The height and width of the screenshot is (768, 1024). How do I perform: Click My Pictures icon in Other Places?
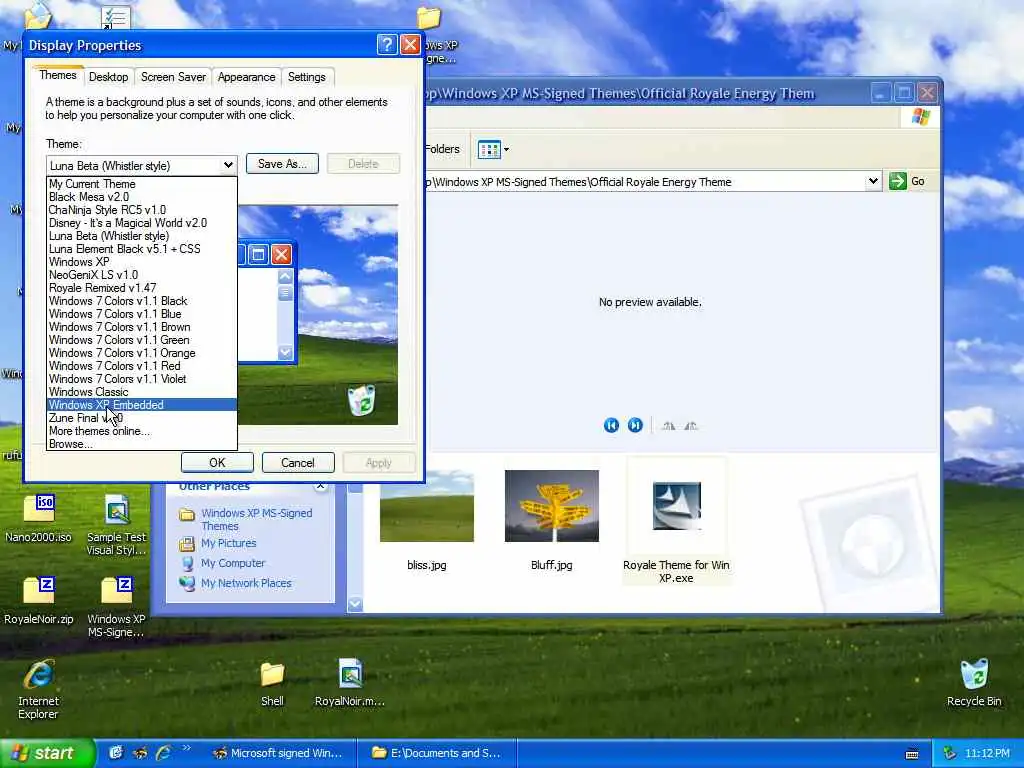tap(187, 543)
